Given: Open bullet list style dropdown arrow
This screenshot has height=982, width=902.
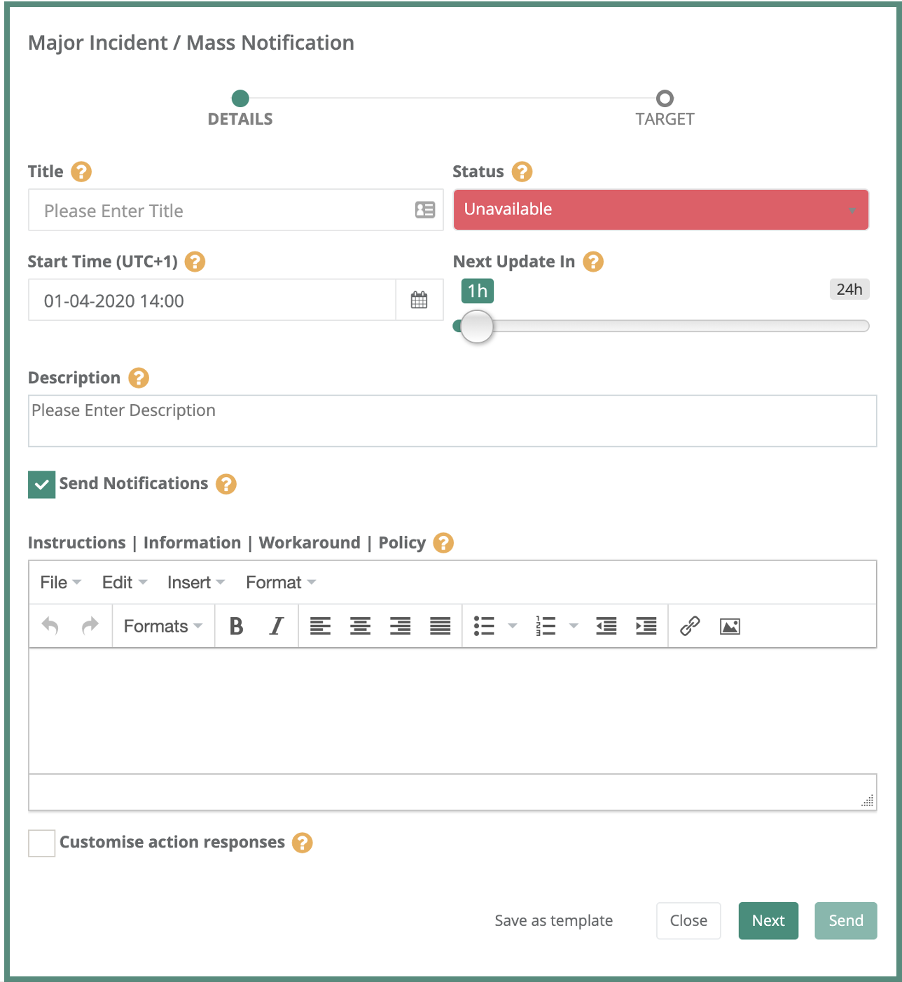Looking at the screenshot, I should 513,627.
